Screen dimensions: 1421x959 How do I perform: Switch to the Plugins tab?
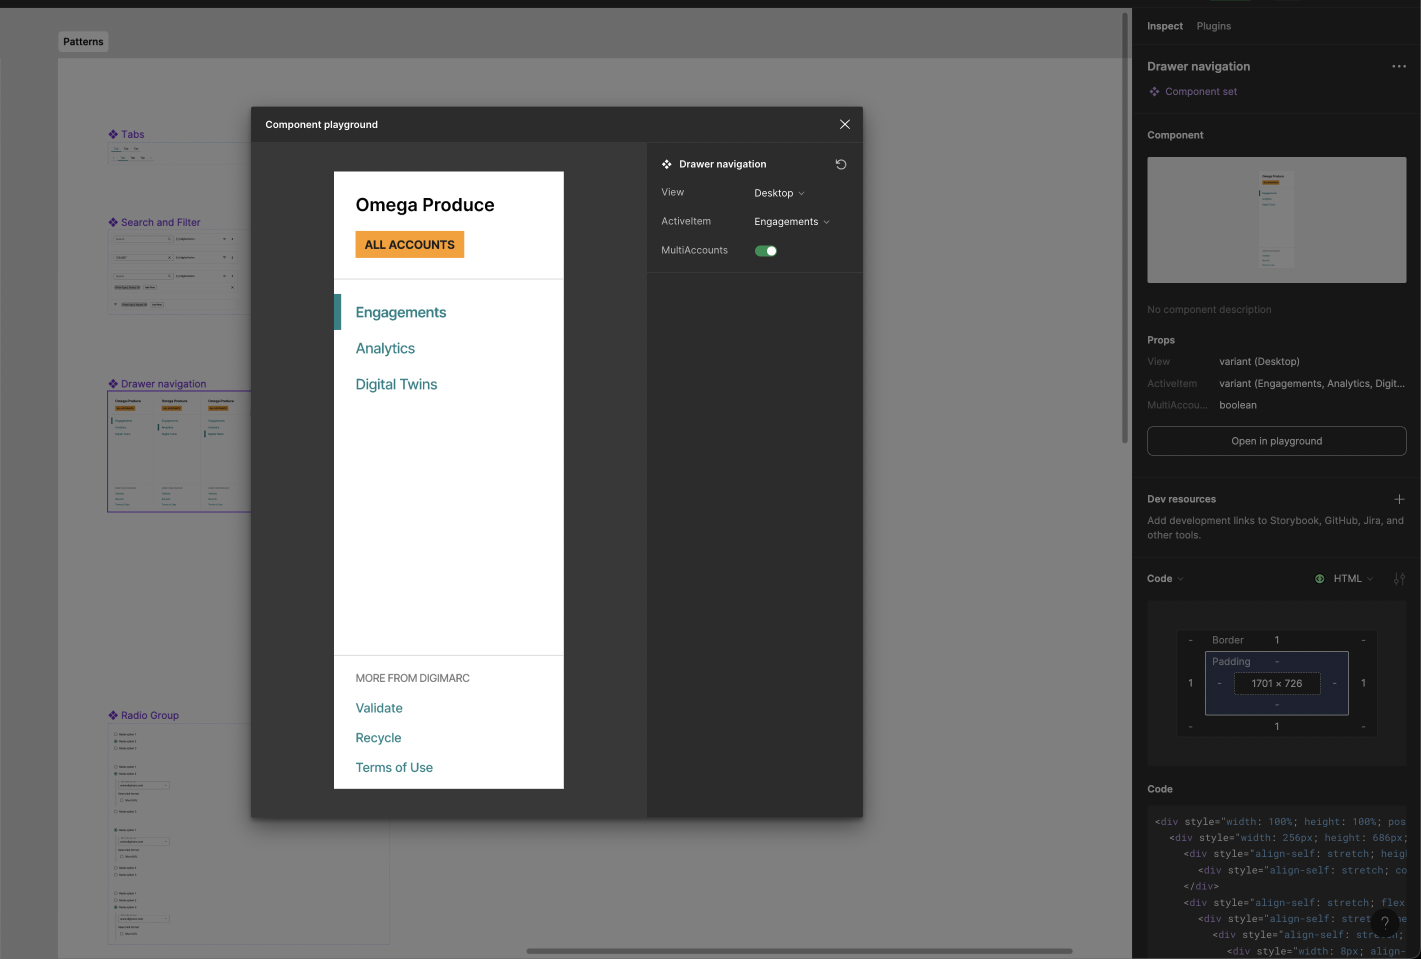click(x=1214, y=26)
